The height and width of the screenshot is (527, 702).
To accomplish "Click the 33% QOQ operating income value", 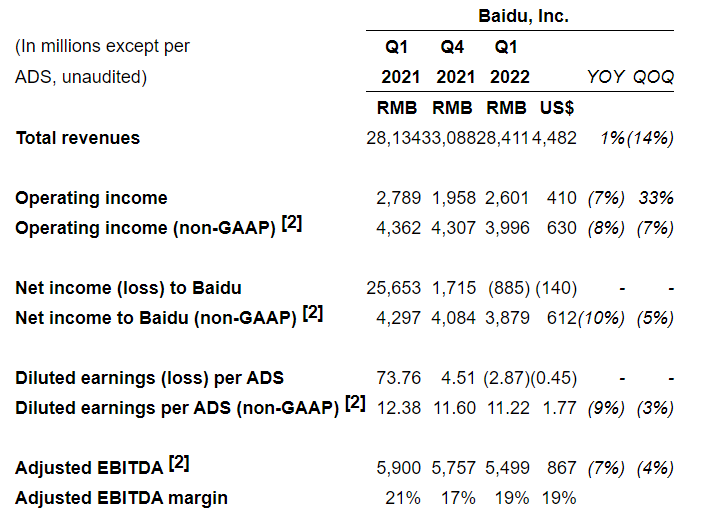I will (657, 198).
